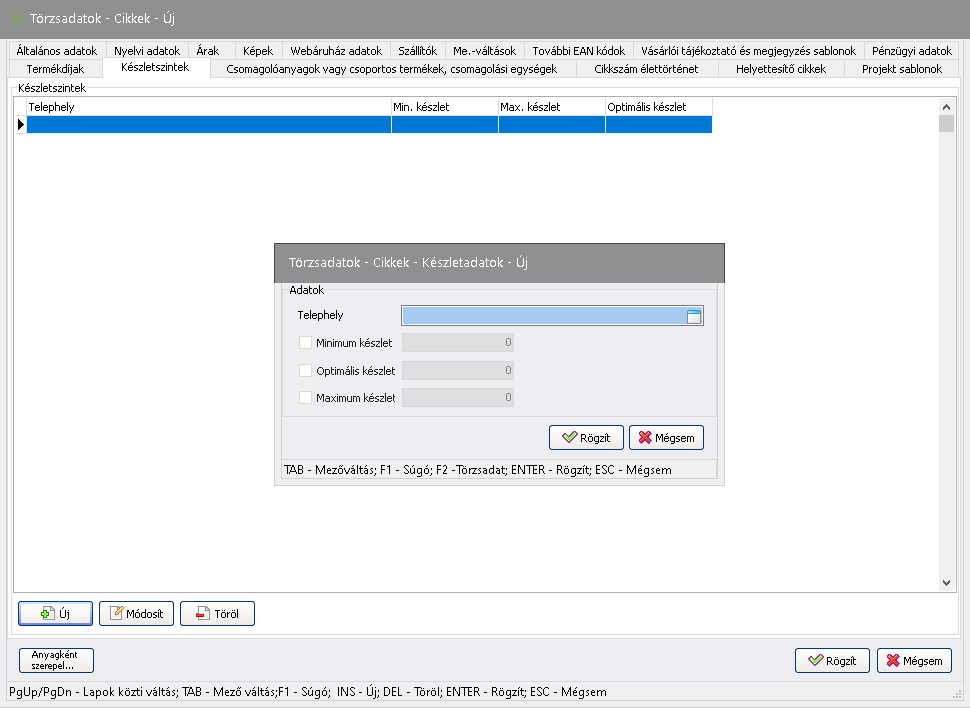Click the Anyagként szerepel... button
Image resolution: width=970 pixels, height=708 pixels.
[x=55, y=660]
